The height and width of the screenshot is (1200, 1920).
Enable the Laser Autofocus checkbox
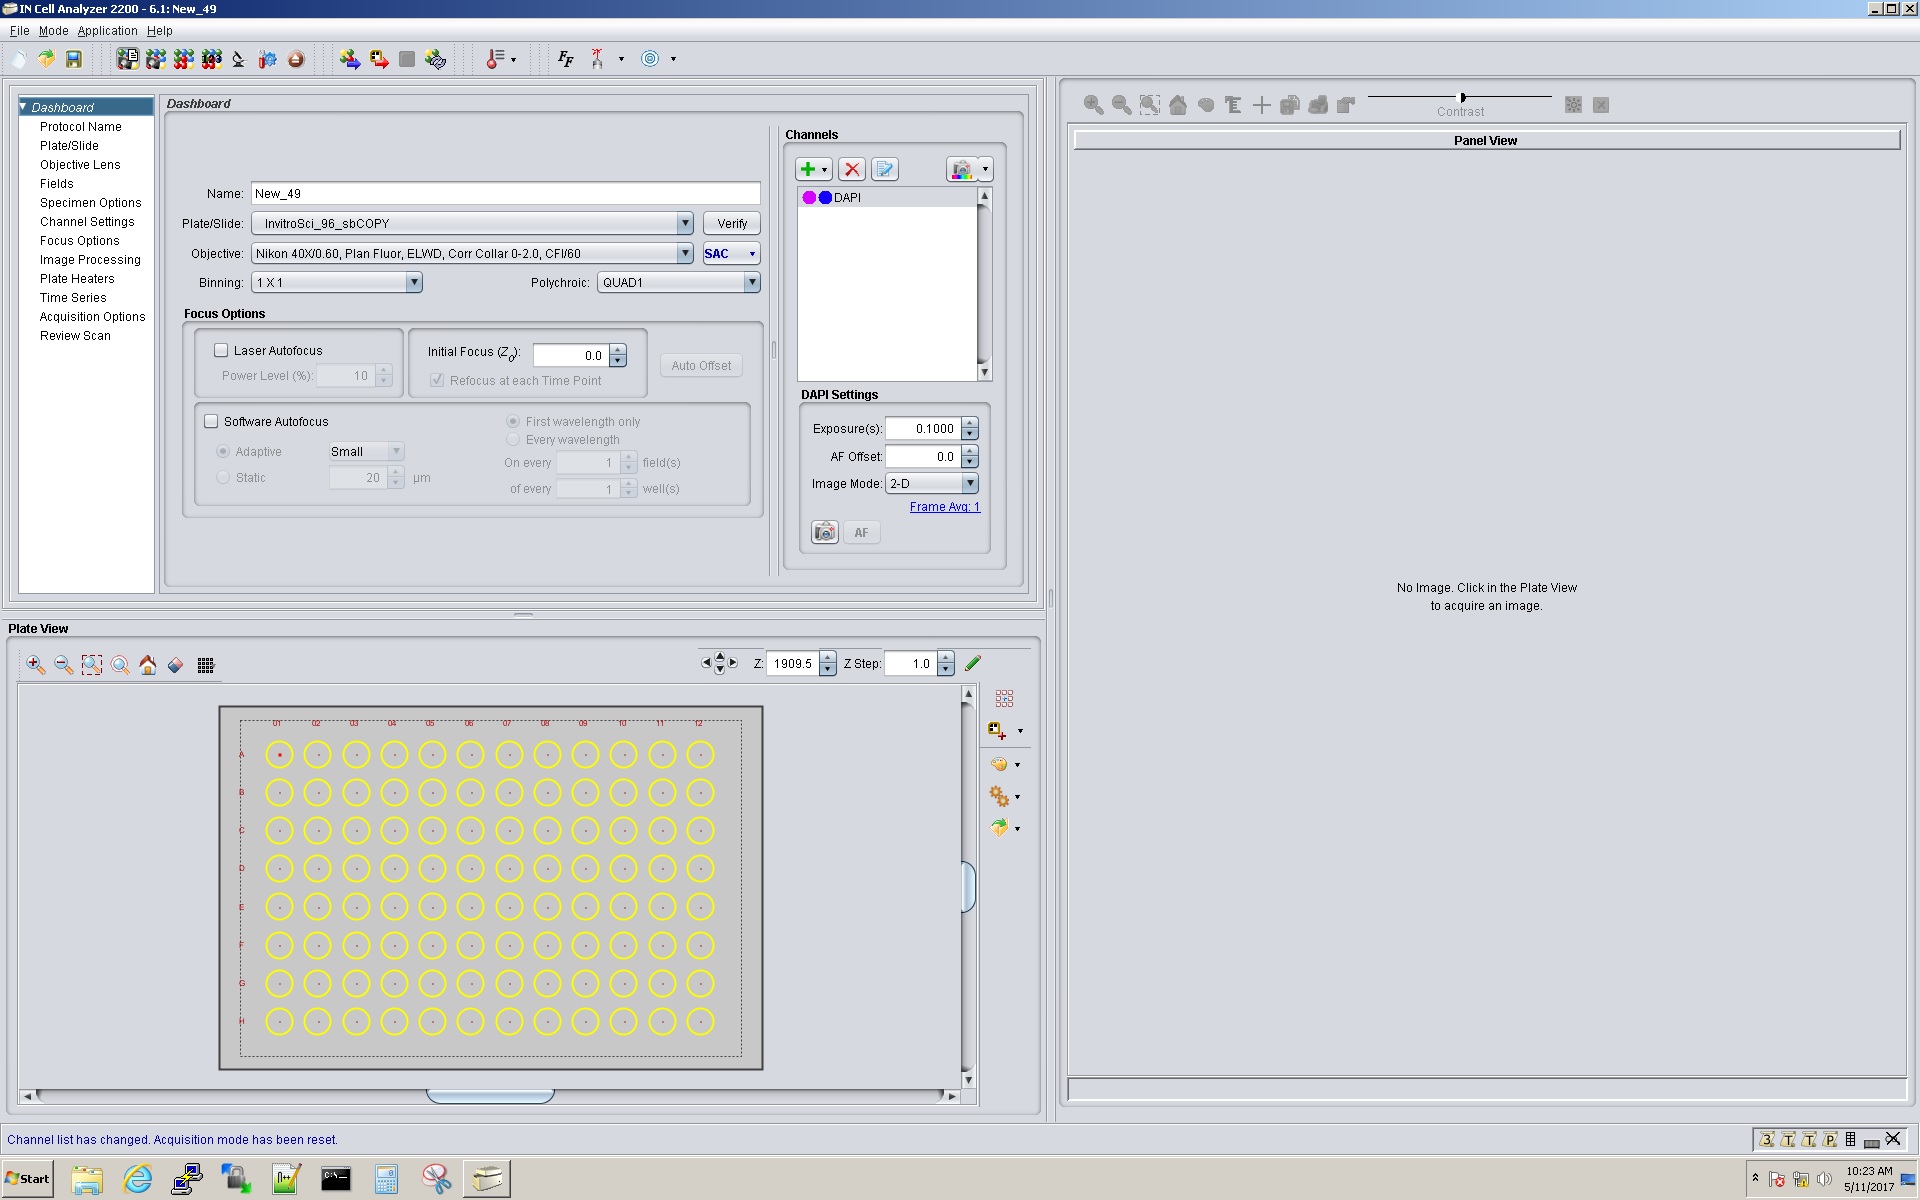221,350
